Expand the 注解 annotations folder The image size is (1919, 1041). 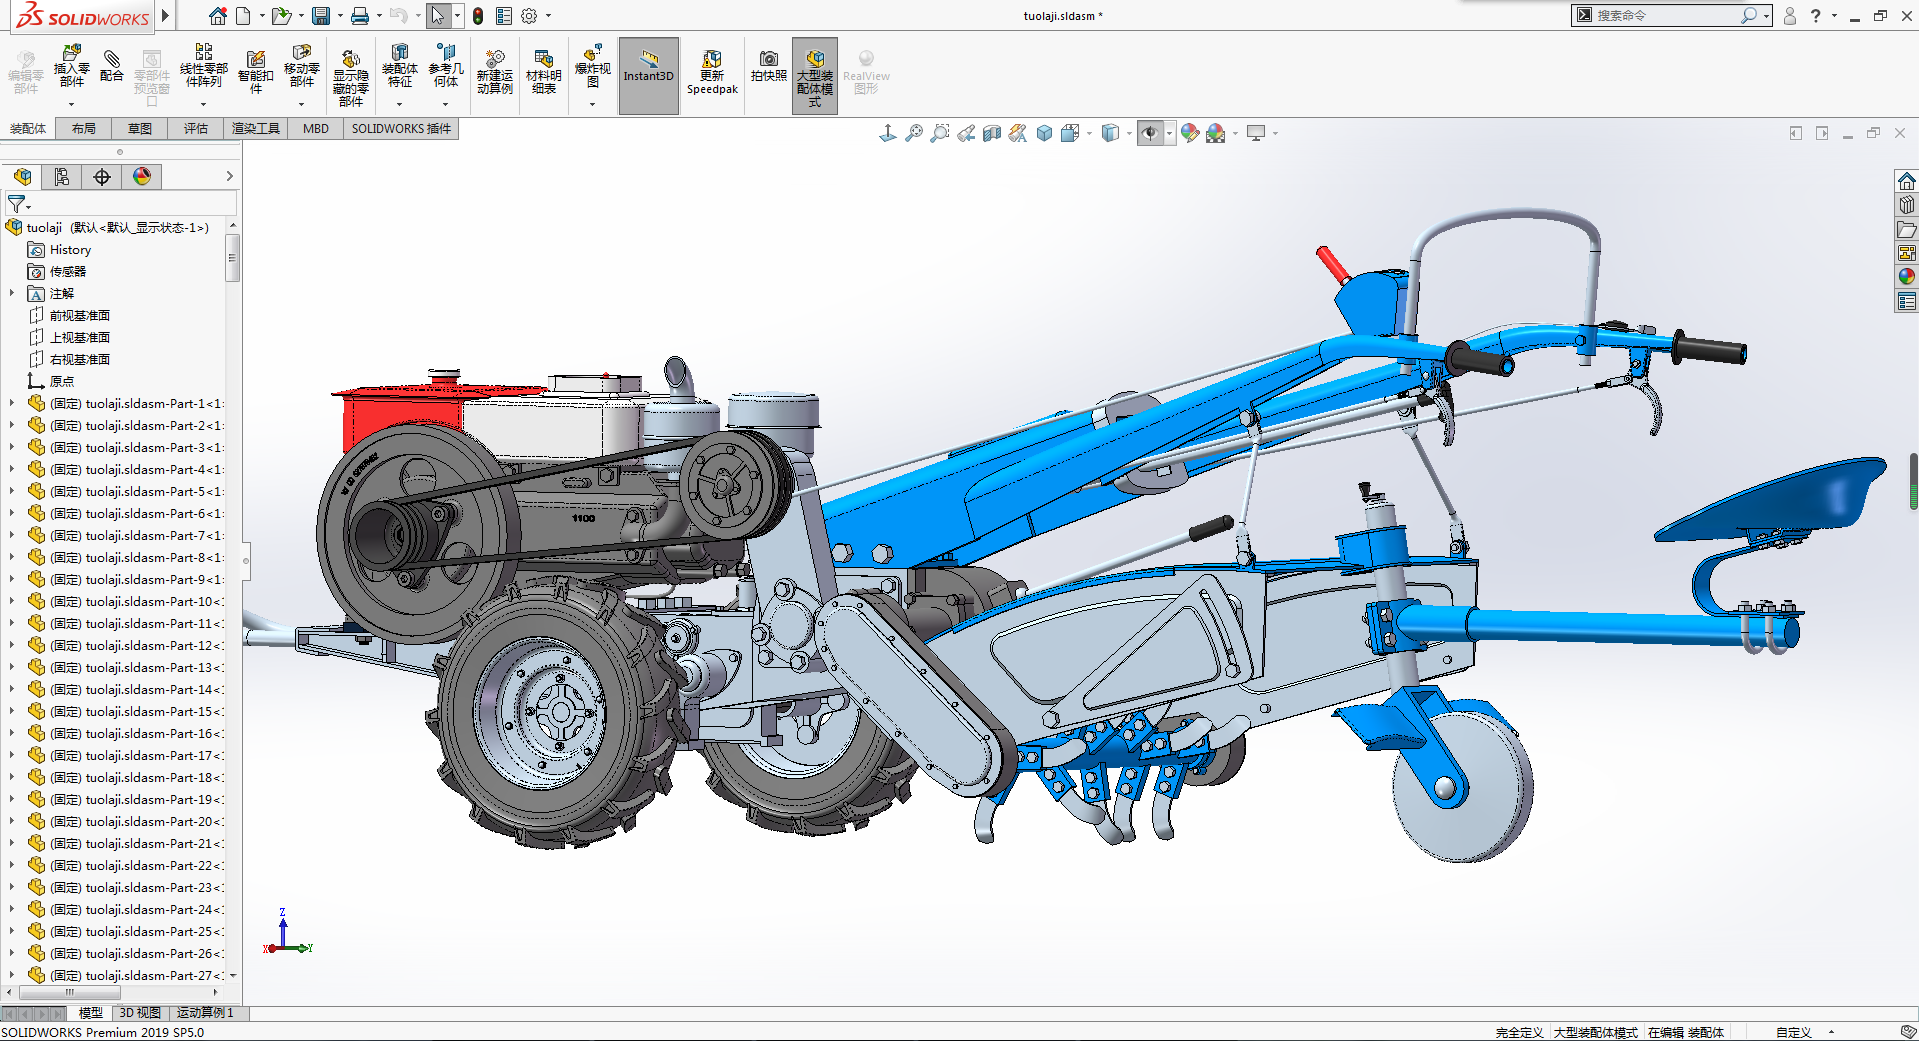(x=12, y=294)
